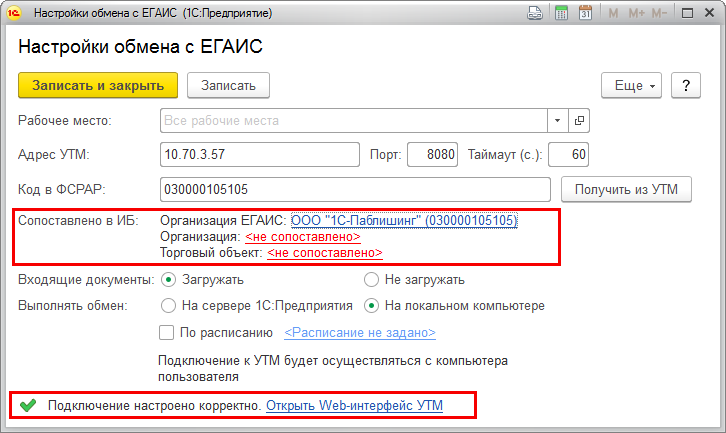Maximize the settings window

tap(688, 13)
